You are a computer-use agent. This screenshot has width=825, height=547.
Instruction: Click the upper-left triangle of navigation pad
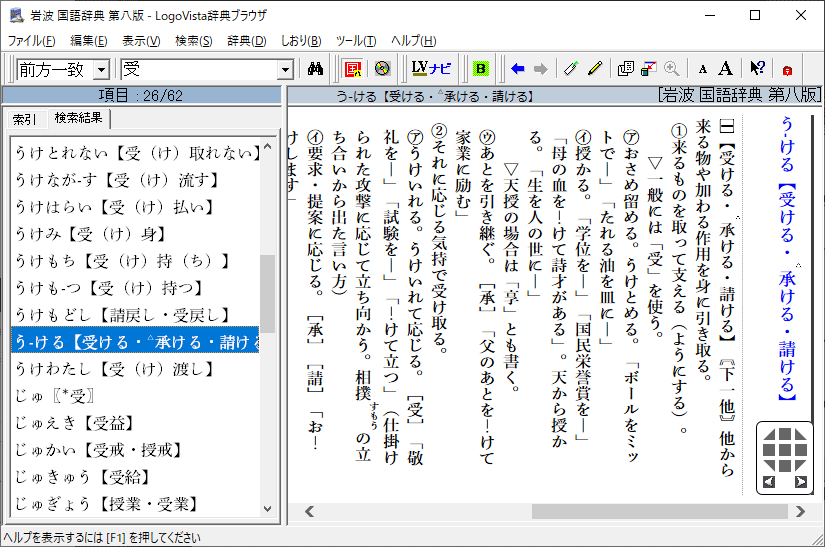click(770, 434)
